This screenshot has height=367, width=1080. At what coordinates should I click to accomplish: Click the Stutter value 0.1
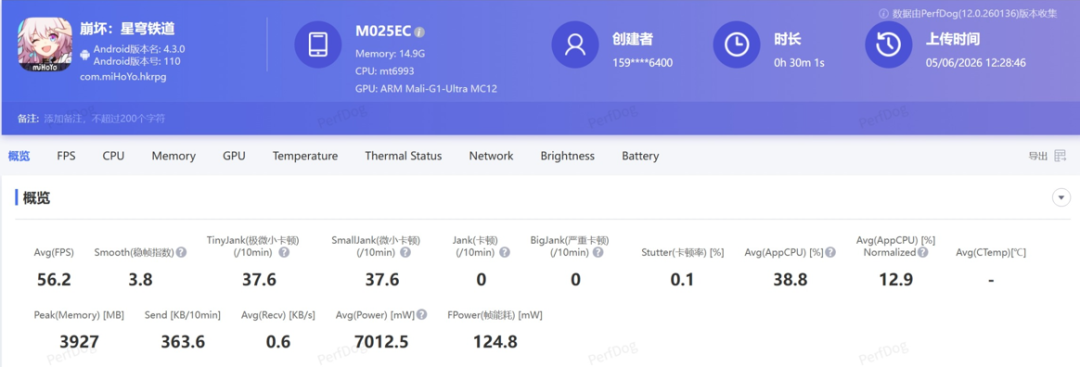682,280
